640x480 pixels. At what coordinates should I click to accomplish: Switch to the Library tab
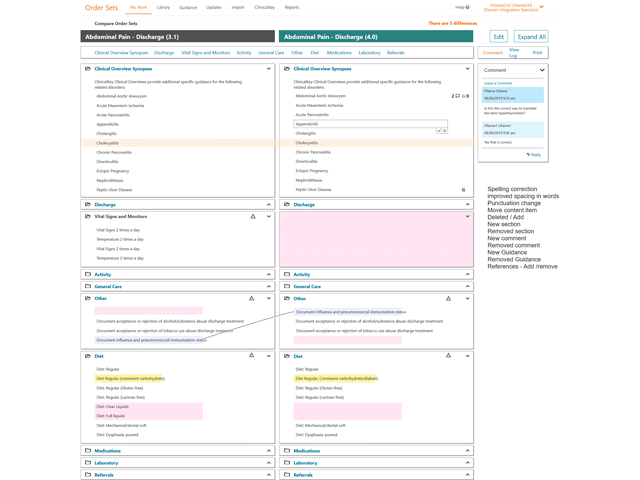tap(163, 7)
